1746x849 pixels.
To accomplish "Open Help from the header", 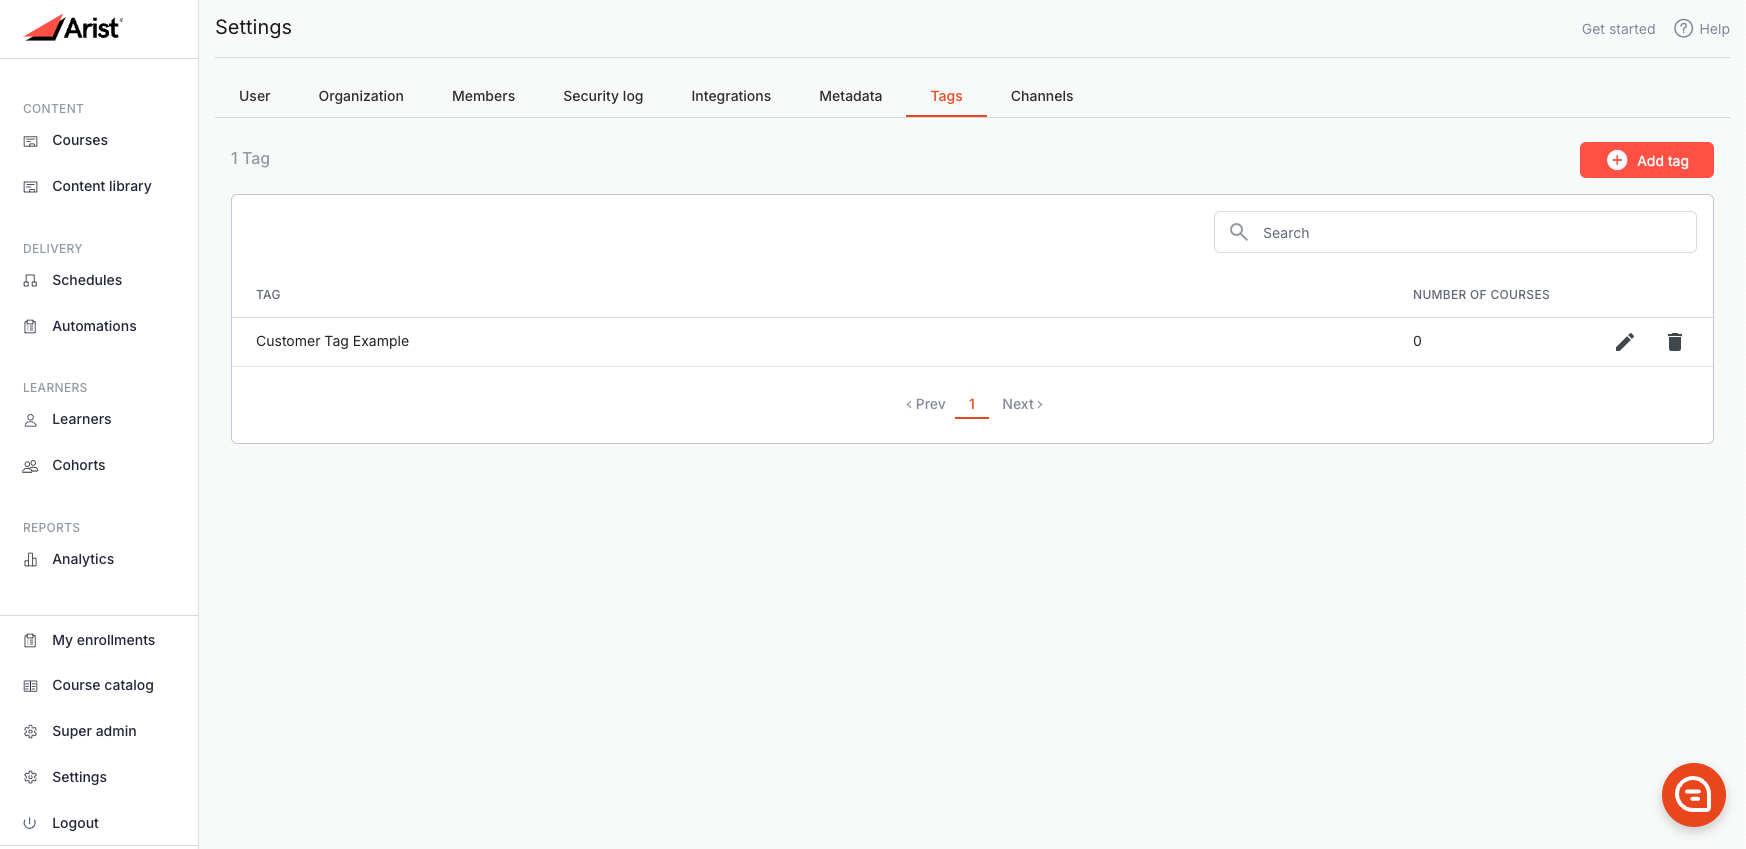I will (x=1714, y=29).
